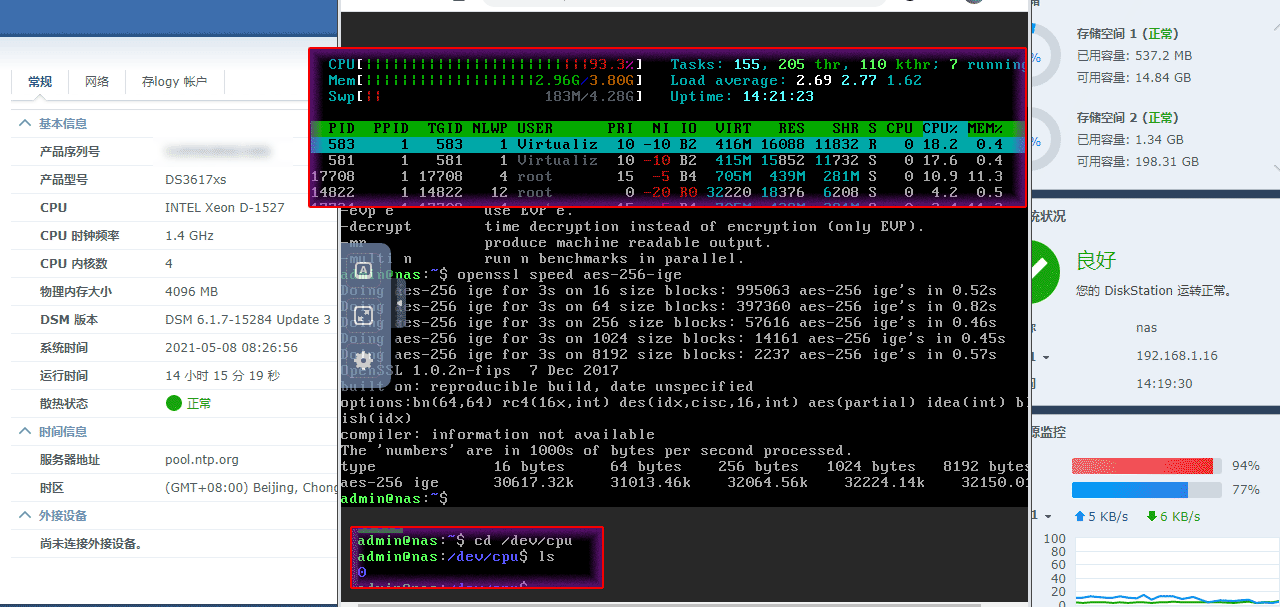Click the keyboard 'A' icon in floating toolbar
1280x607 pixels.
pyautogui.click(x=363, y=270)
